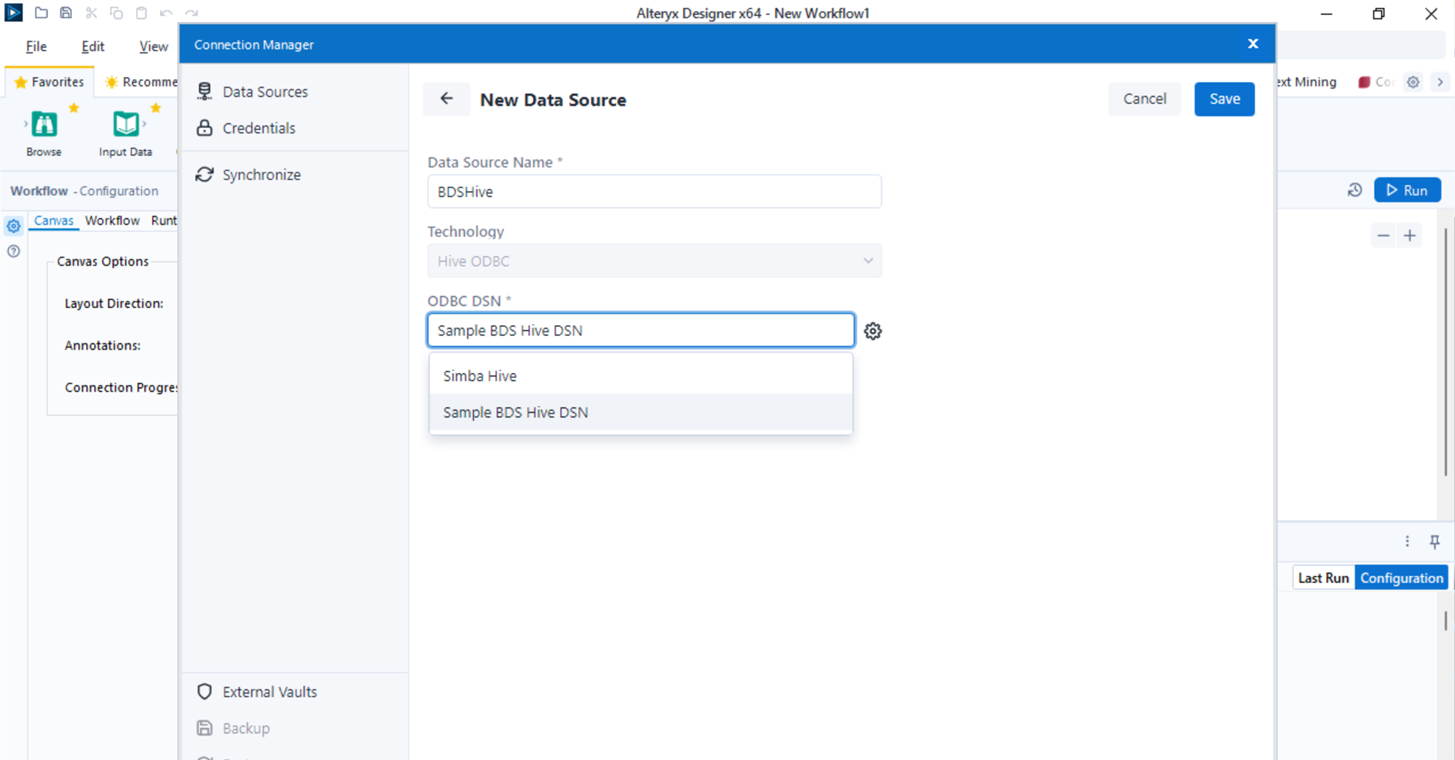Click the Credentials lock icon
Image resolution: width=1455 pixels, height=760 pixels.
205,128
